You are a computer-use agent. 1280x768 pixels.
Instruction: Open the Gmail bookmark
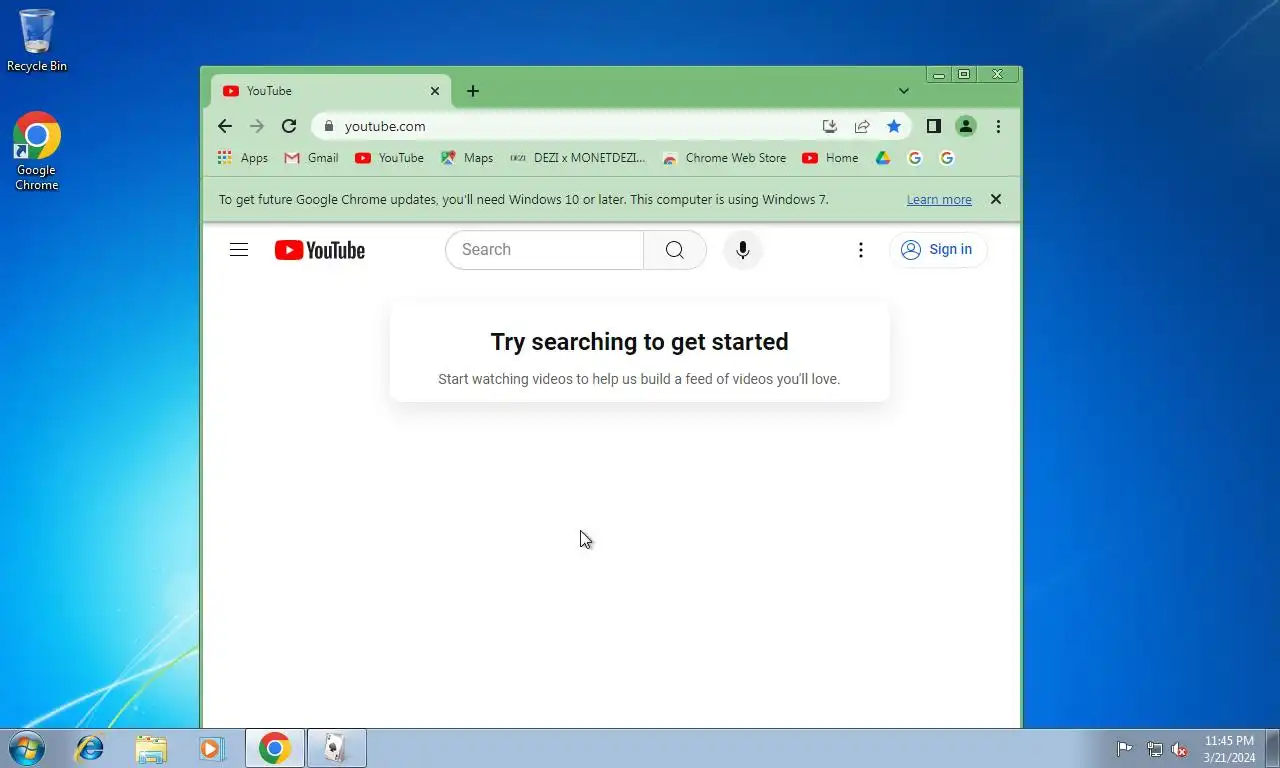[x=312, y=158]
